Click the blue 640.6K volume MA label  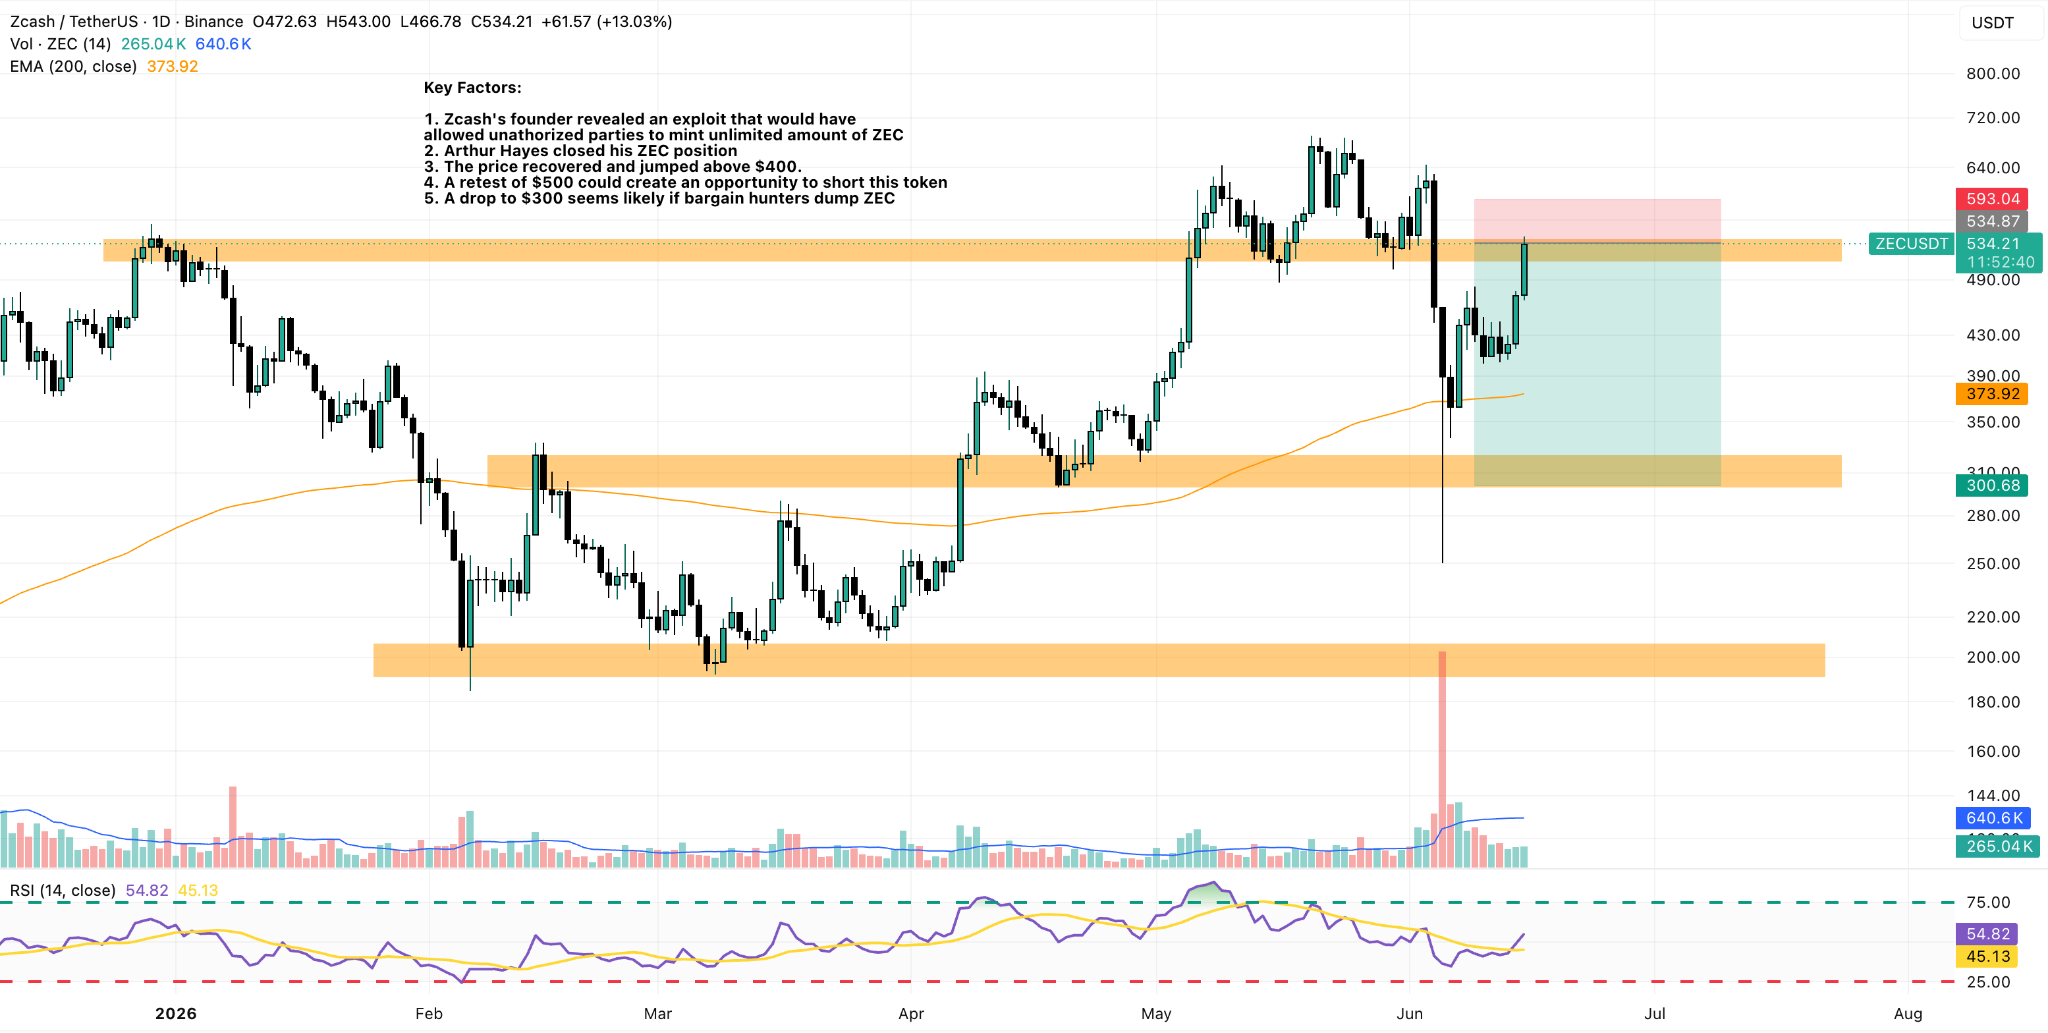tap(1993, 818)
